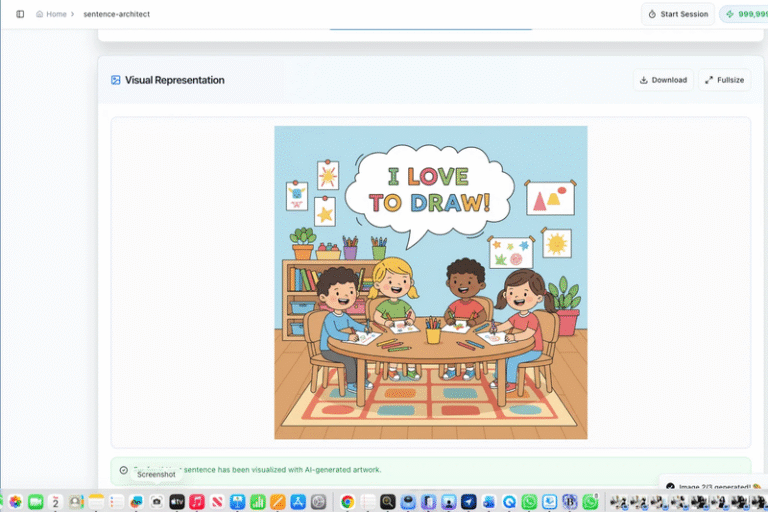The image size is (768, 512).
Task: Open FaceTime from the dock
Action: 36,502
